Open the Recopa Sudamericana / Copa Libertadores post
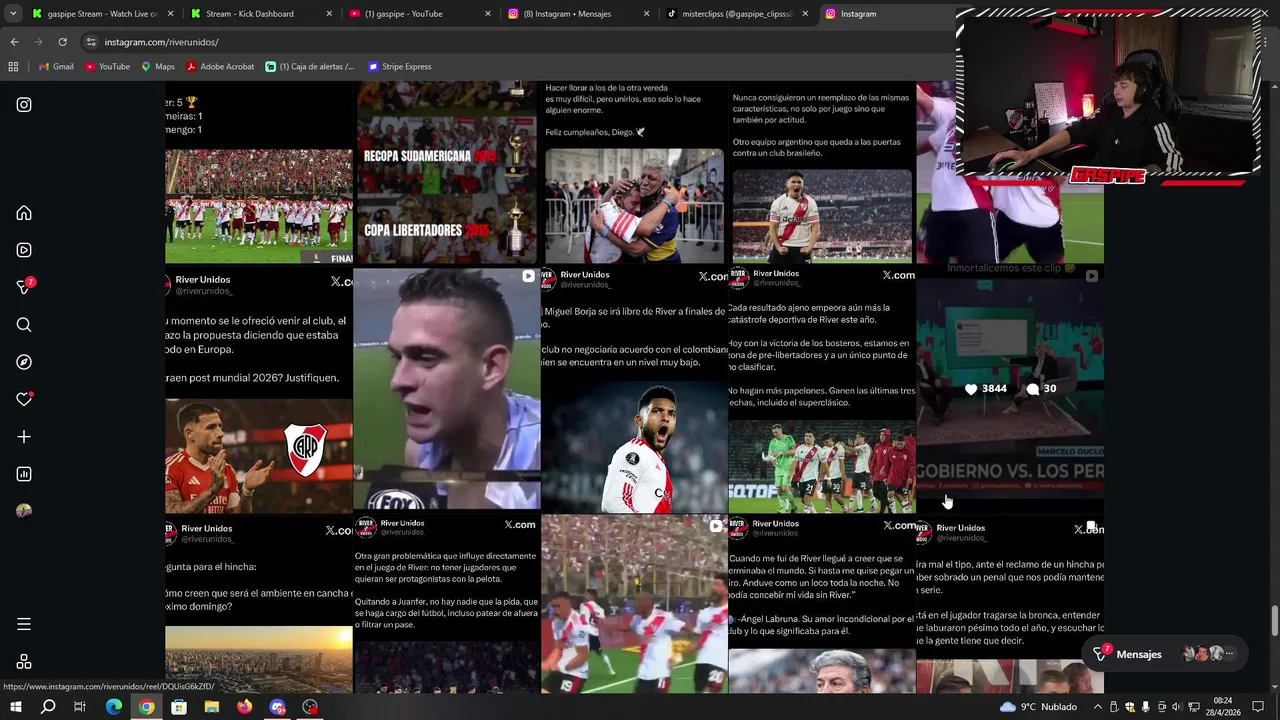The height and width of the screenshot is (720, 1280). [x=447, y=172]
